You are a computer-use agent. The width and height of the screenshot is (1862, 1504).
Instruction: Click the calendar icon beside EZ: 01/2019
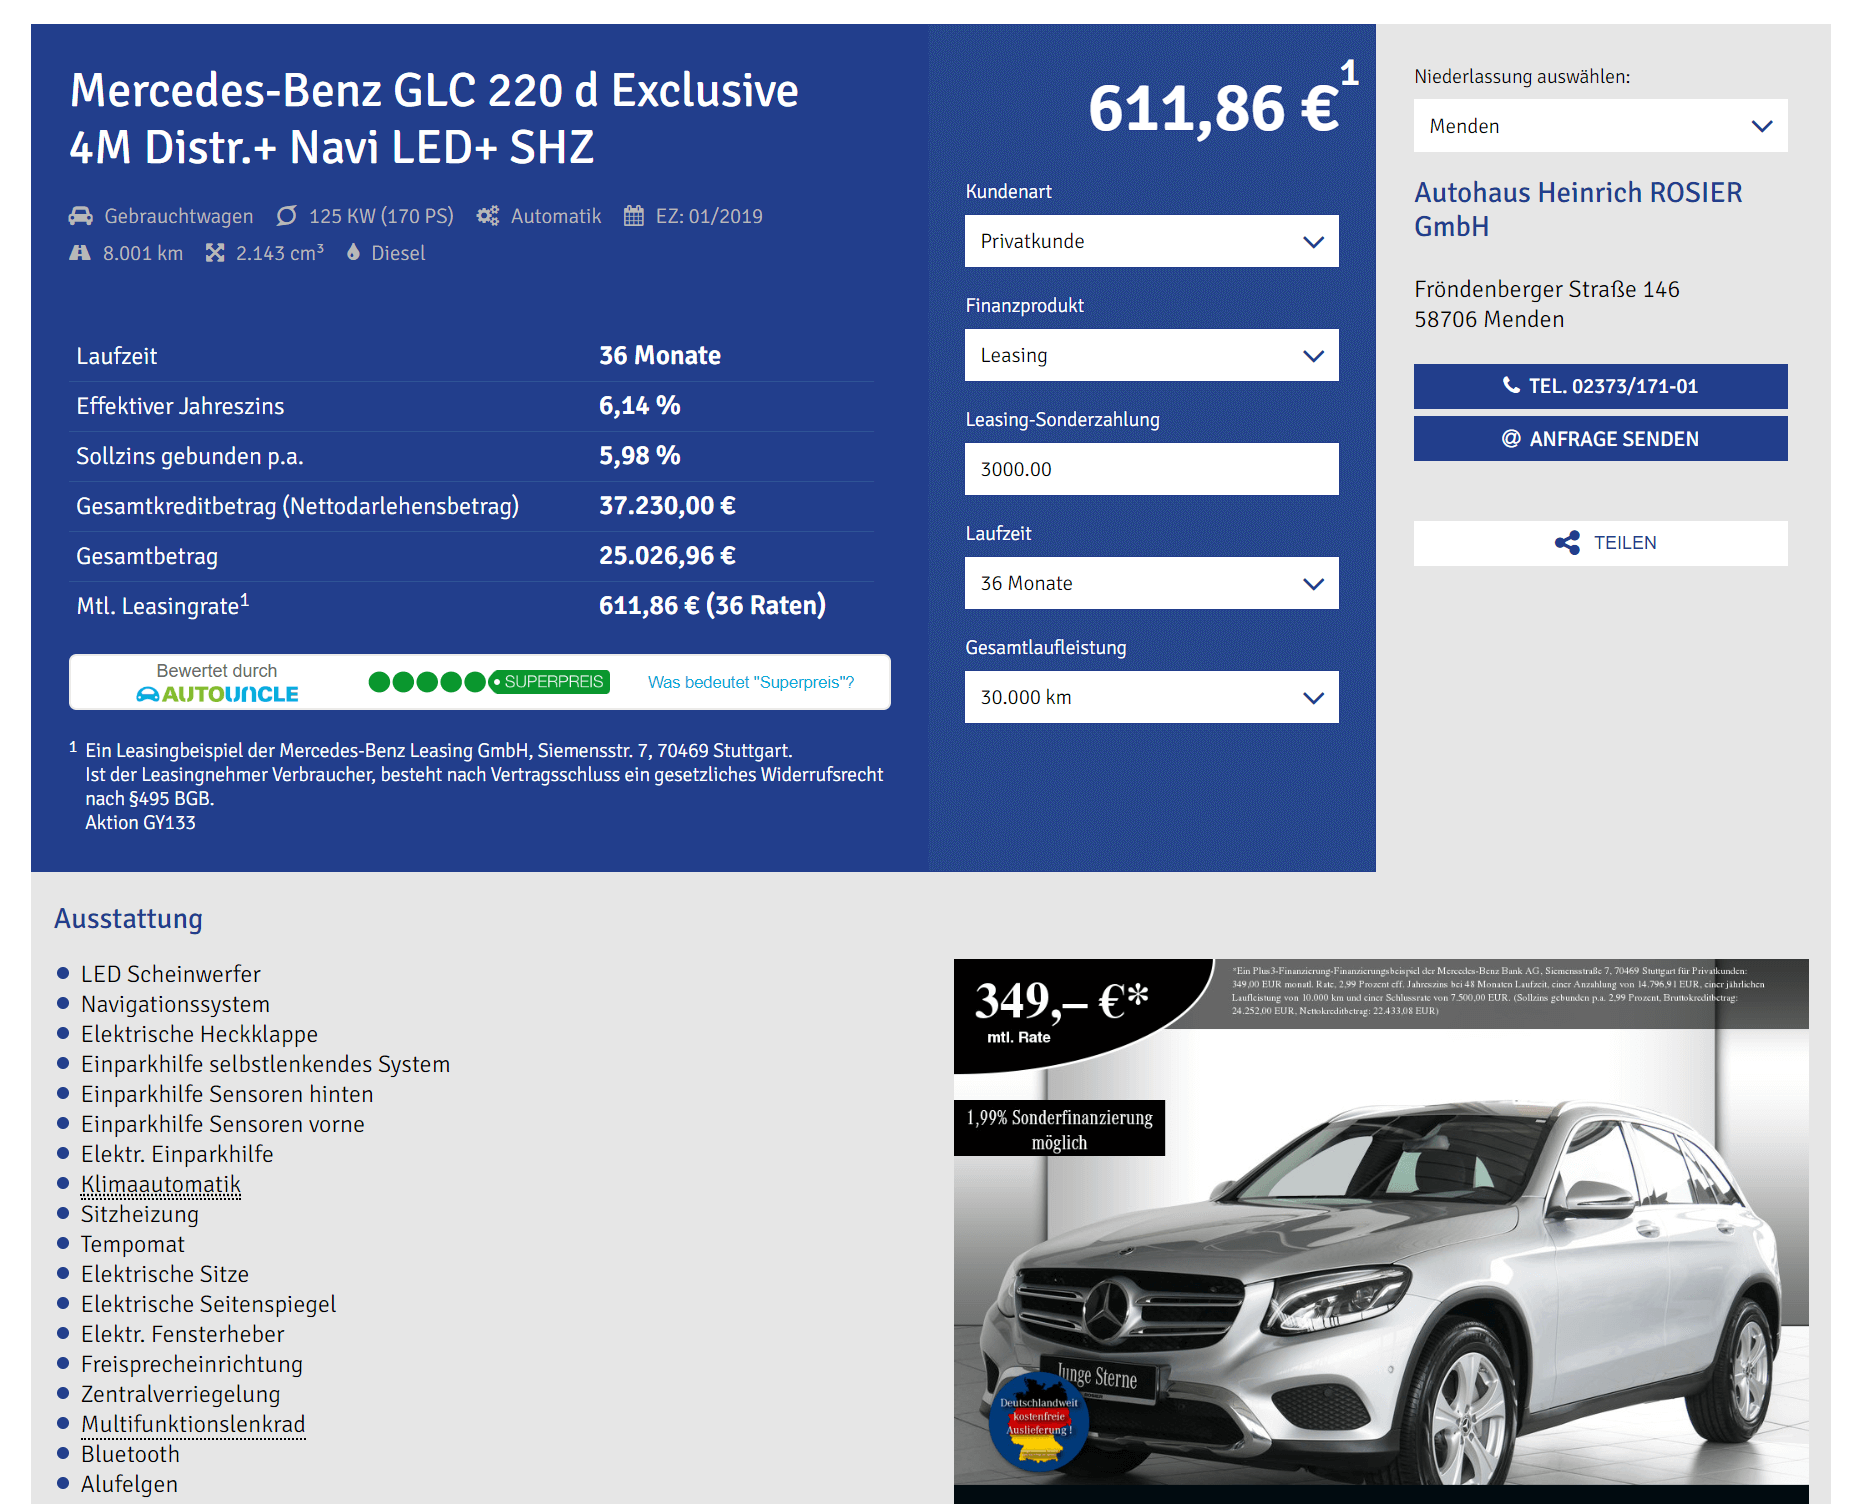pyautogui.click(x=634, y=216)
